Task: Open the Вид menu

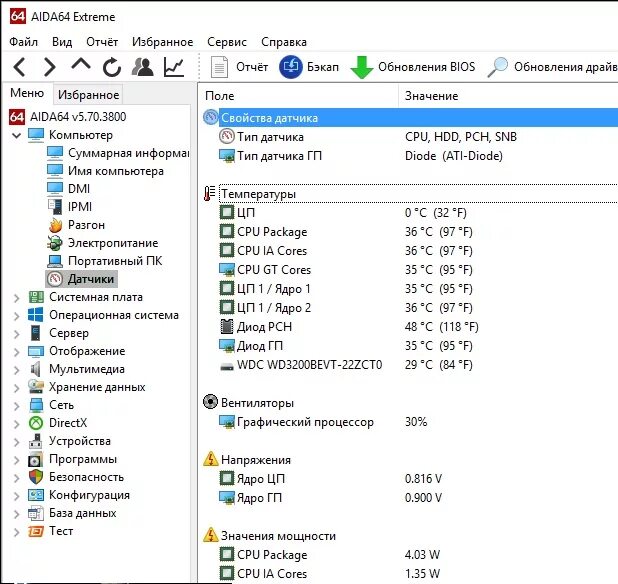Action: tap(62, 42)
